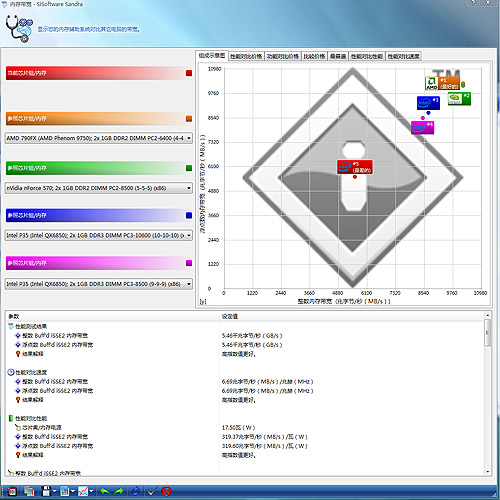Switch to the 性能对比性能 tab

coord(367,56)
